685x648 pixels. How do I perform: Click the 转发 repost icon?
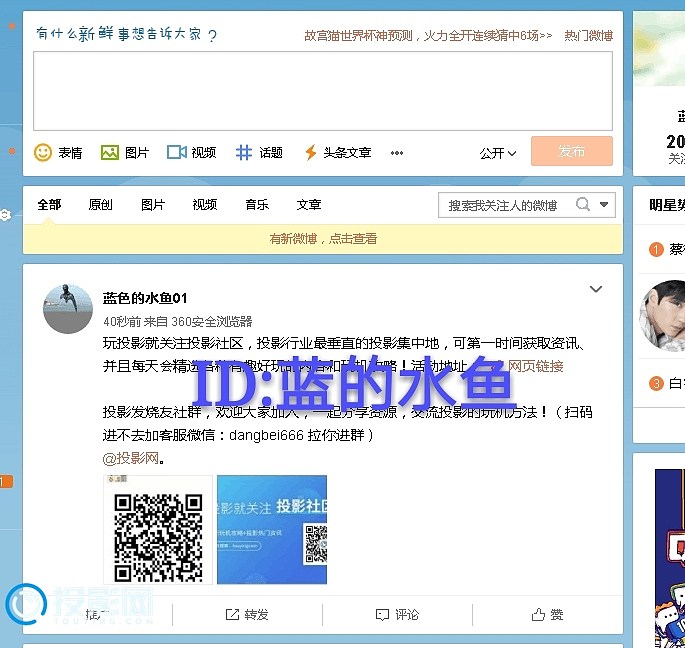pos(232,615)
